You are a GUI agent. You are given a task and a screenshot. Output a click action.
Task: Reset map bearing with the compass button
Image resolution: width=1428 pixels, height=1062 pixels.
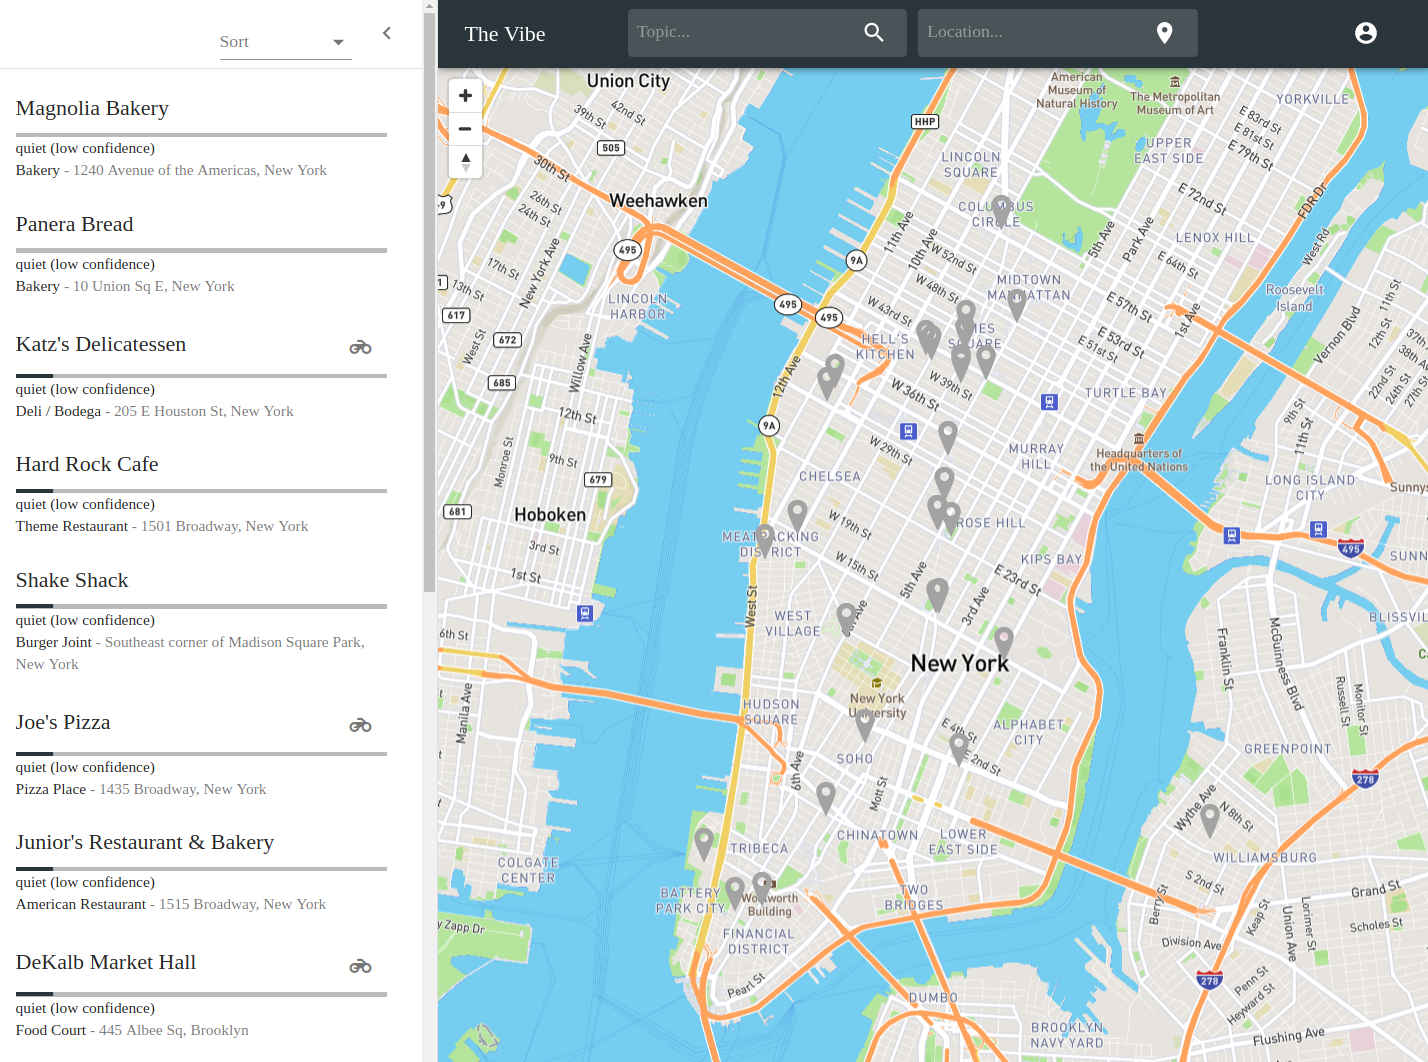465,162
